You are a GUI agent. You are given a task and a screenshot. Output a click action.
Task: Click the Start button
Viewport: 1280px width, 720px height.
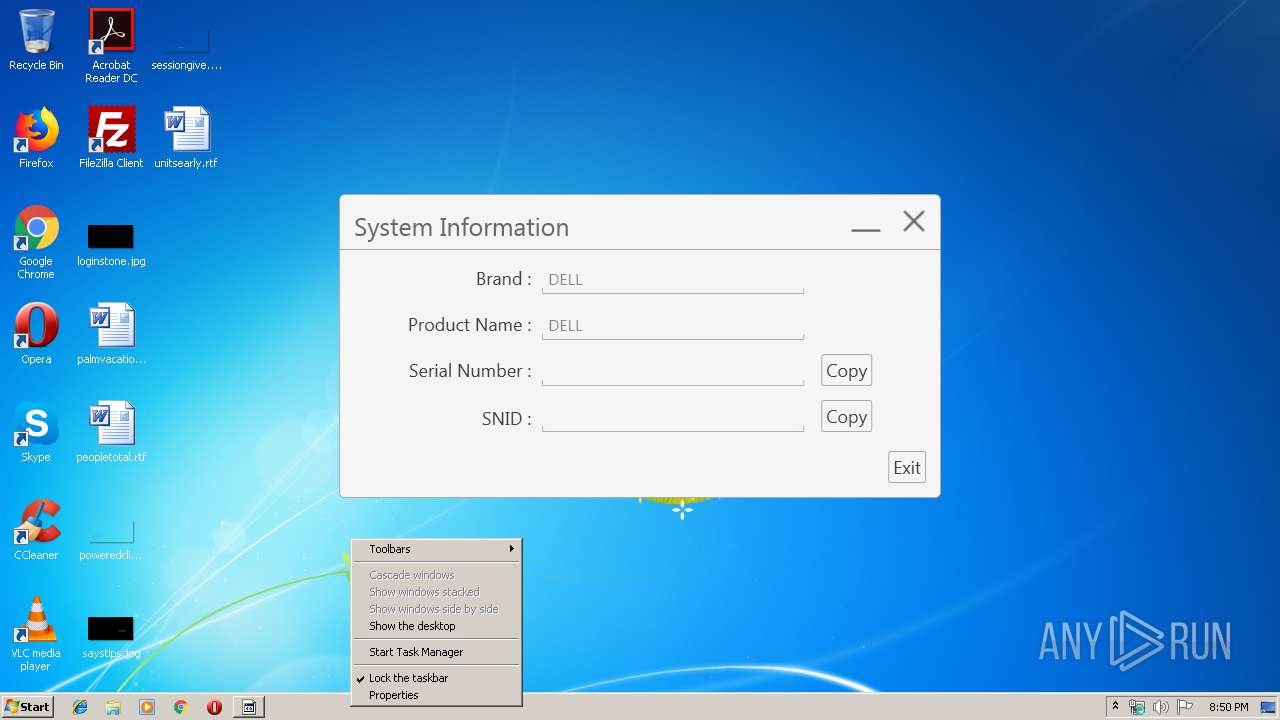28,707
